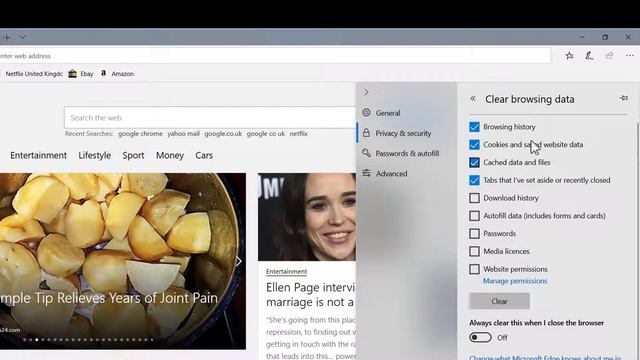Image resolution: width=640 pixels, height=360 pixels.
Task: Open Manage permissions link
Action: [515, 281]
